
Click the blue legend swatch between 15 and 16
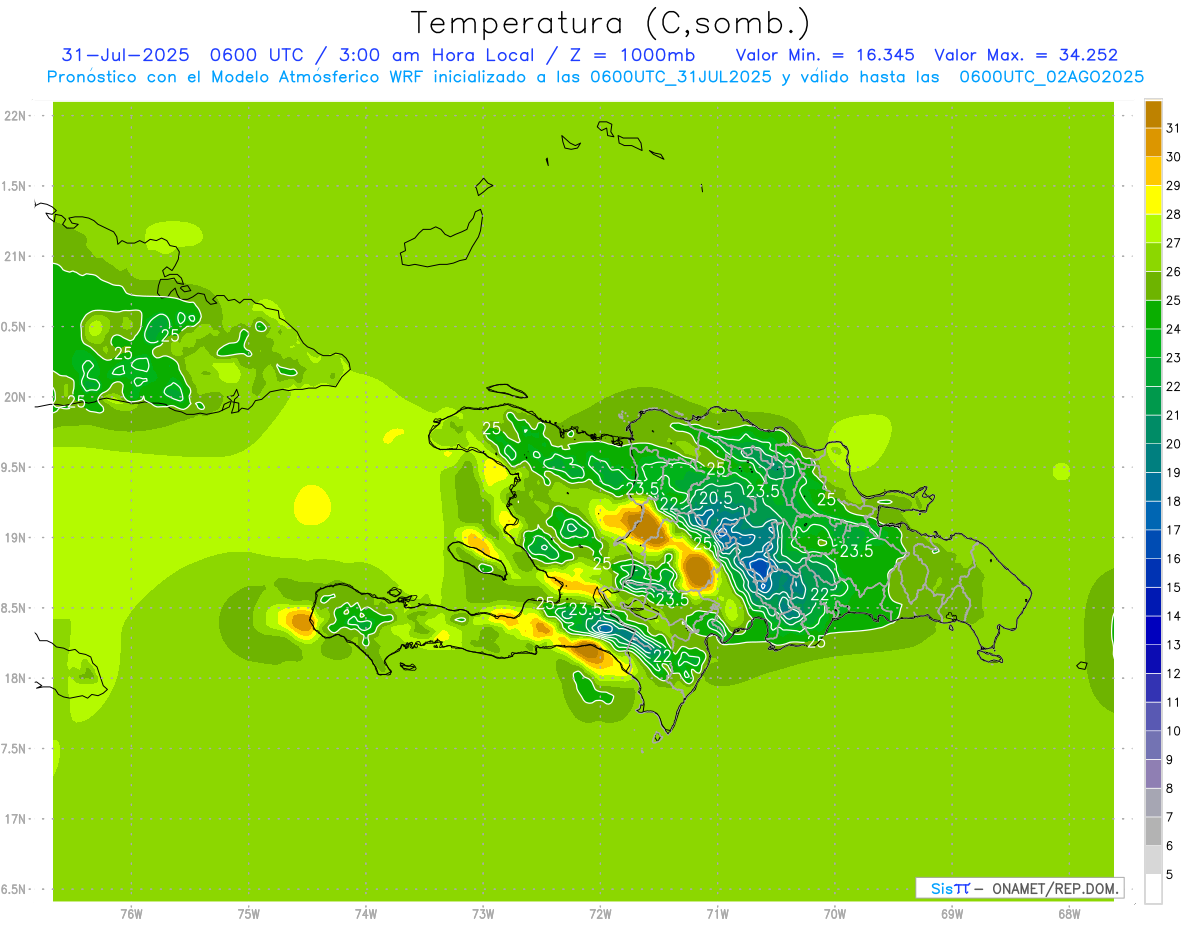click(1153, 574)
